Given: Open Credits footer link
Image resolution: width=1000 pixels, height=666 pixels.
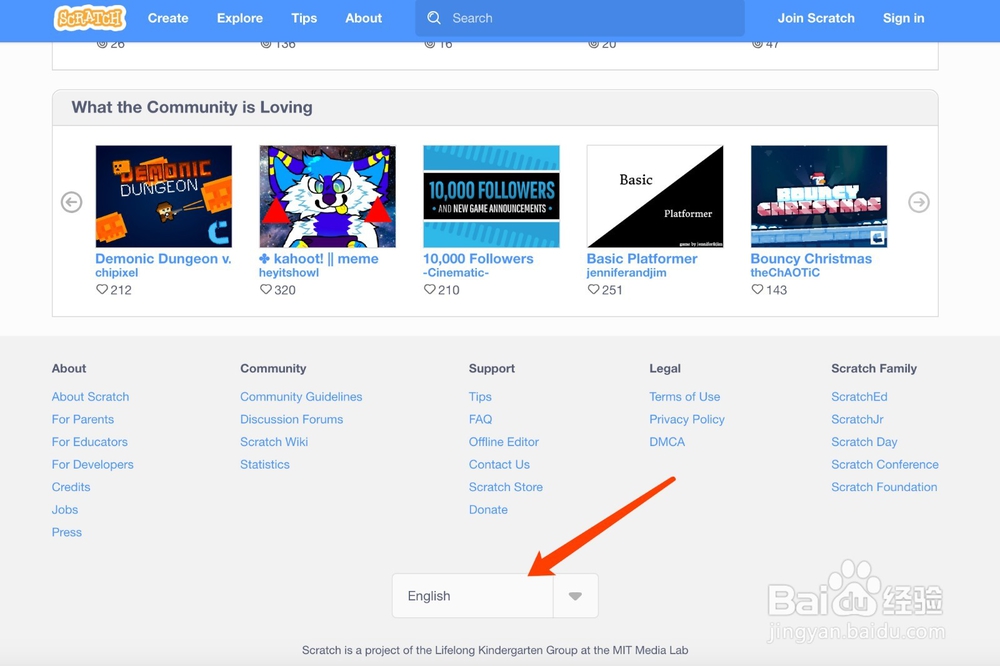Looking at the screenshot, I should [71, 487].
